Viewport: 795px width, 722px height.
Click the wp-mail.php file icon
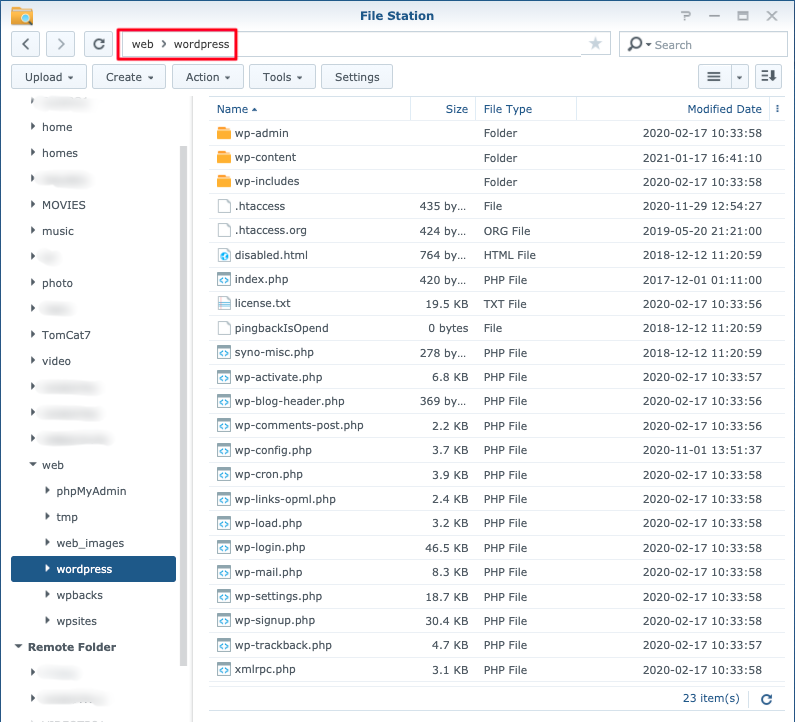[x=224, y=572]
